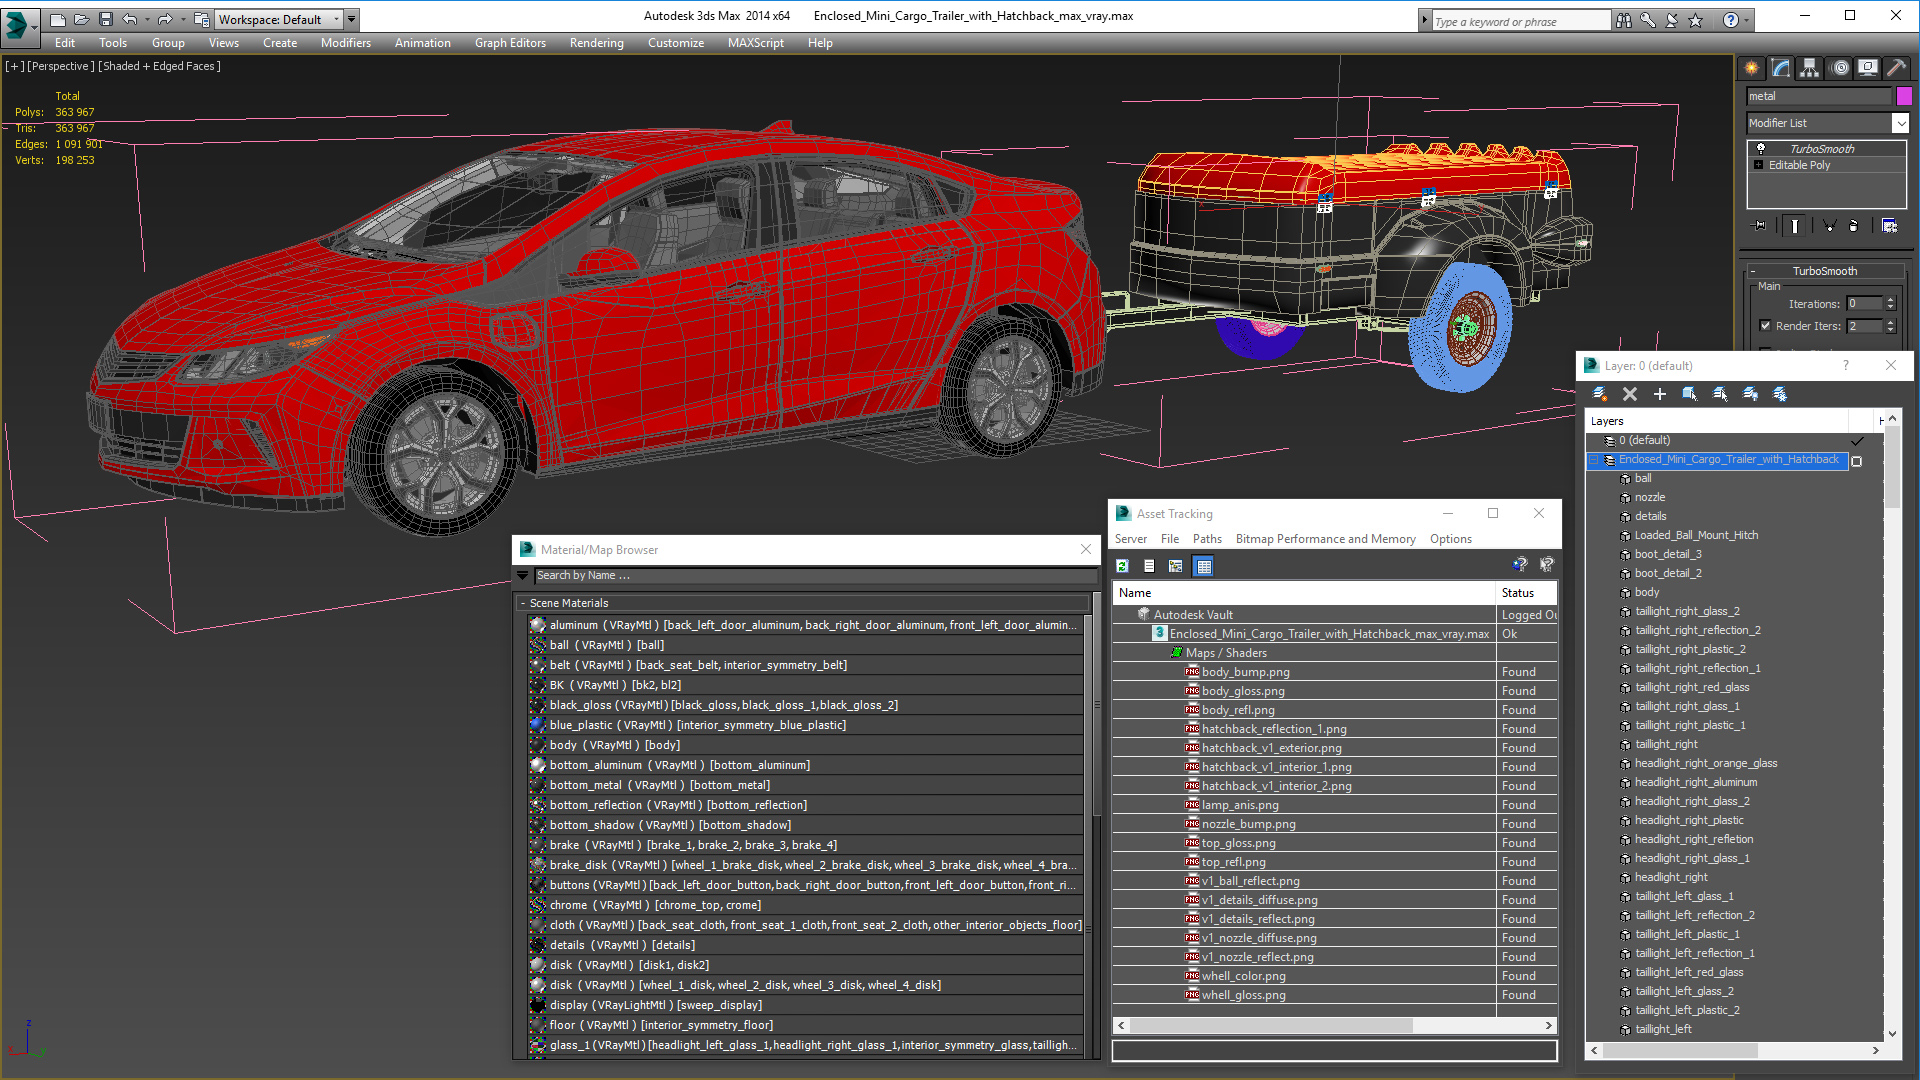
Task: Open the Display command panel tab
Action: coord(1868,68)
